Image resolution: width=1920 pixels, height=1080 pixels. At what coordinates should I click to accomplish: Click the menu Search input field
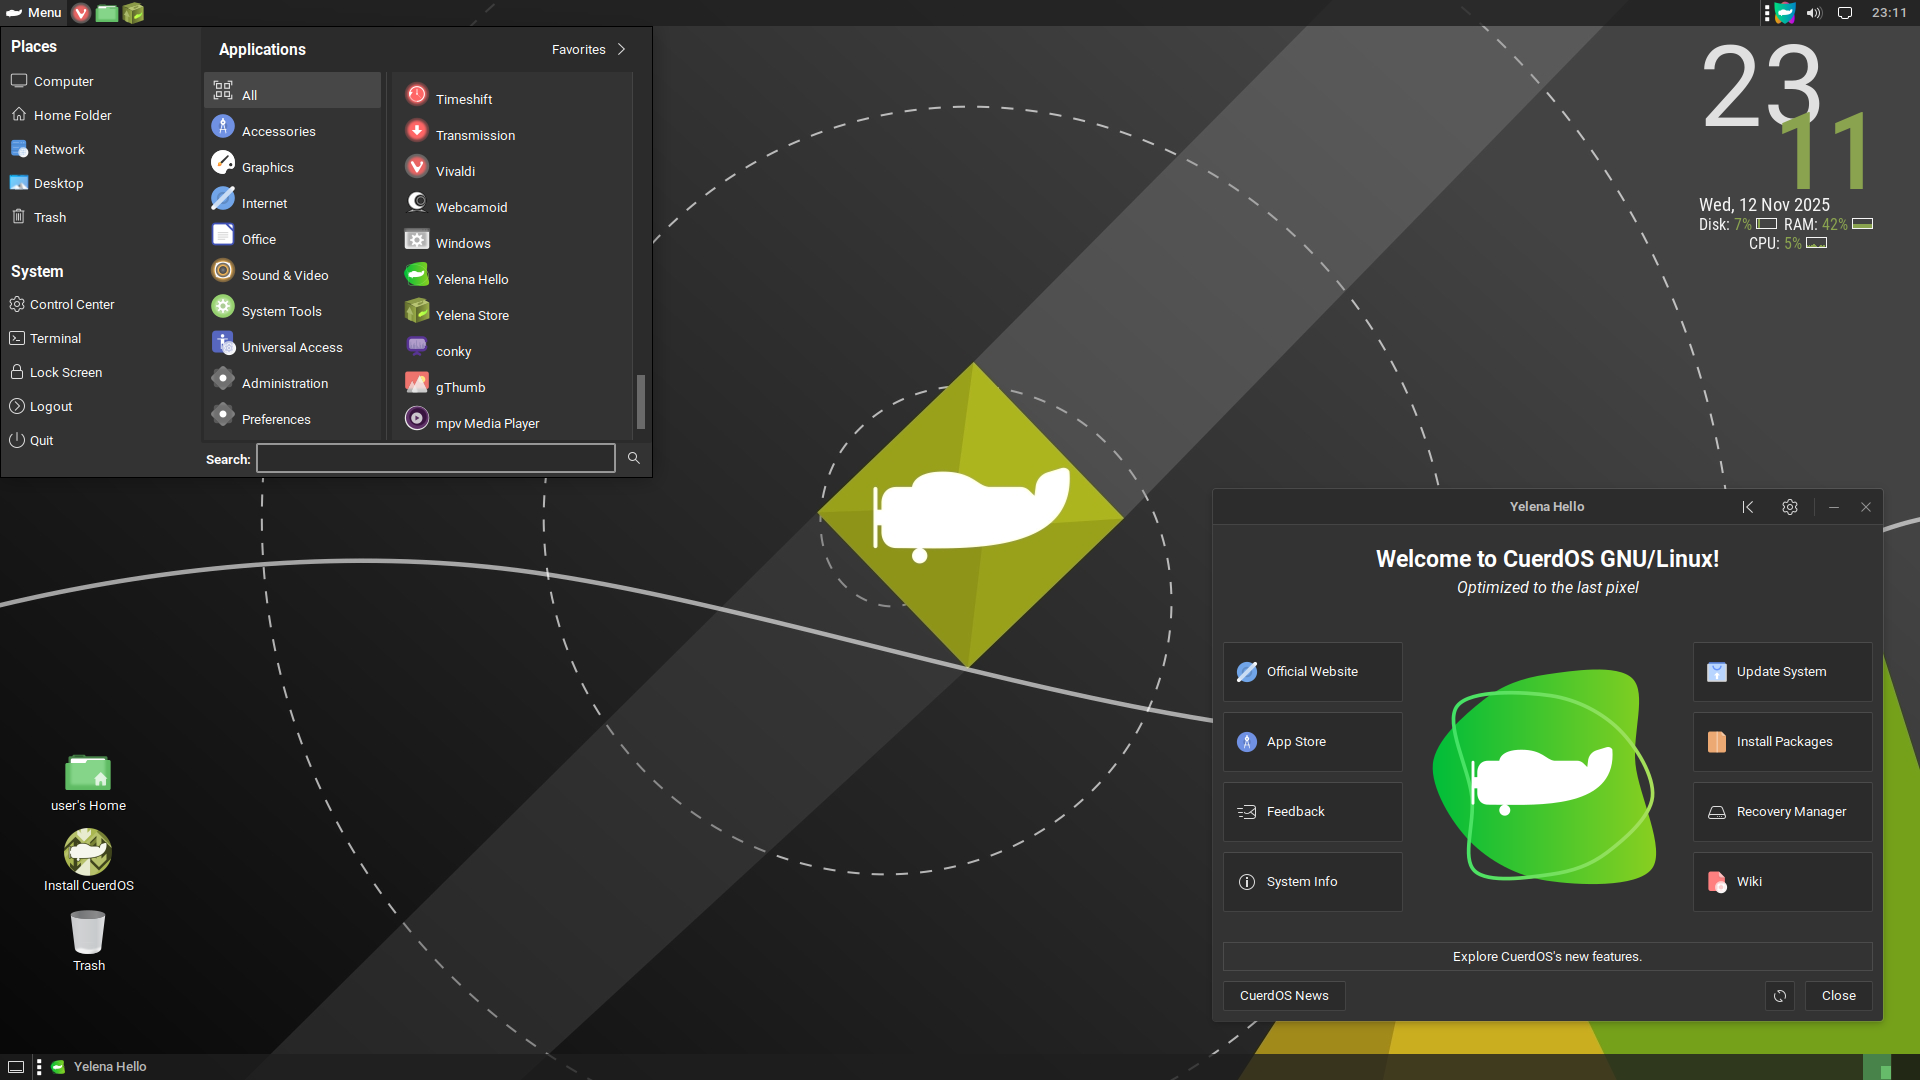[435, 459]
